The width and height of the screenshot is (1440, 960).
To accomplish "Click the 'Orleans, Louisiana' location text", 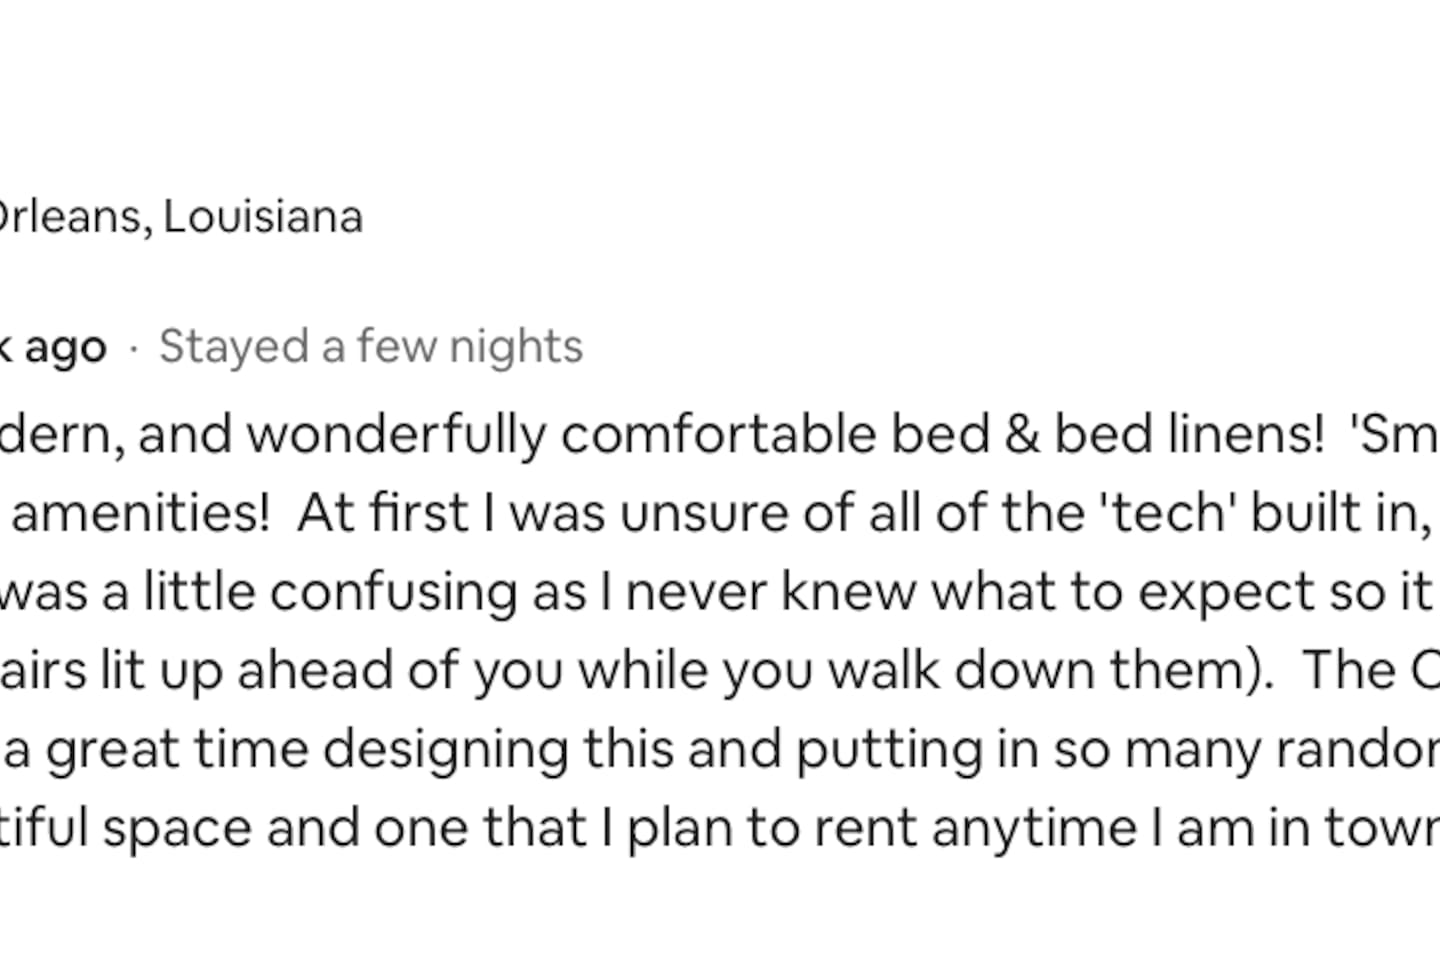I will (180, 217).
